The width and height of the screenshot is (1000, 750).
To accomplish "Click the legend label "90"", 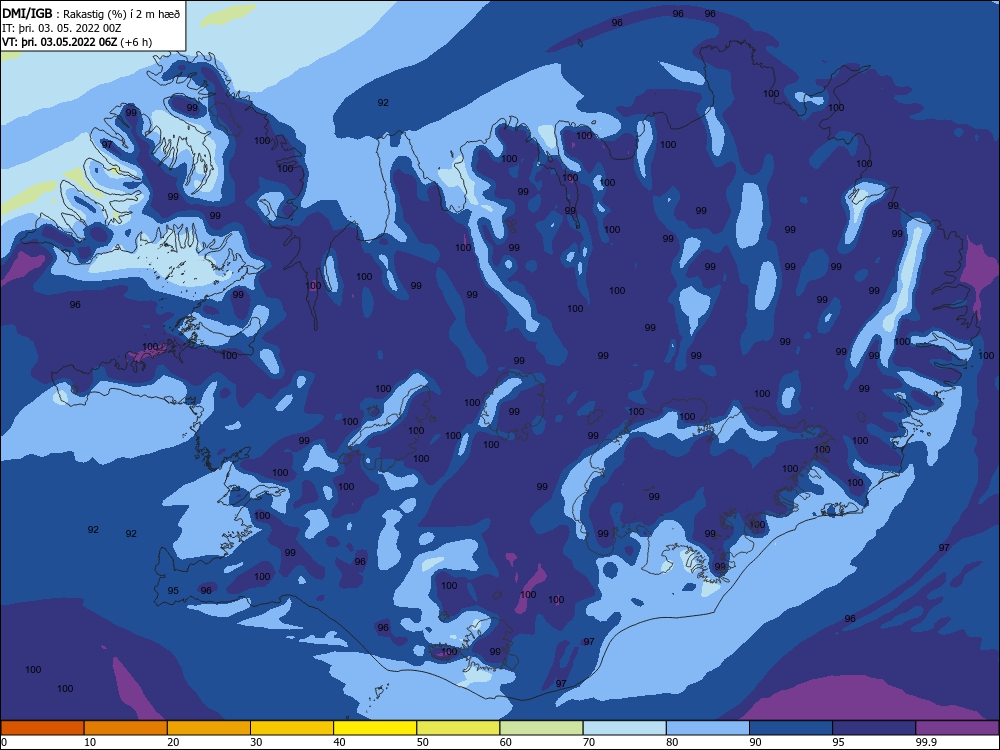I will point(756,742).
